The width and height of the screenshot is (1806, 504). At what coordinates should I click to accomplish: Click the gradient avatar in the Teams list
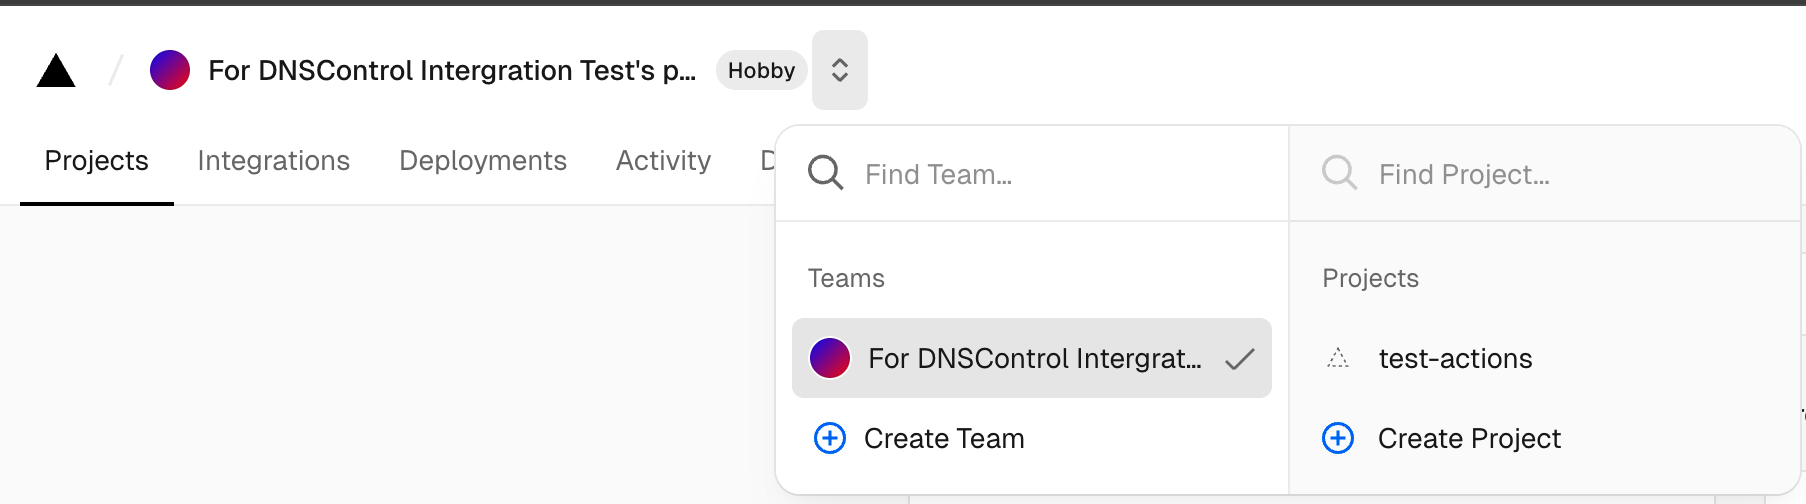pyautogui.click(x=830, y=358)
